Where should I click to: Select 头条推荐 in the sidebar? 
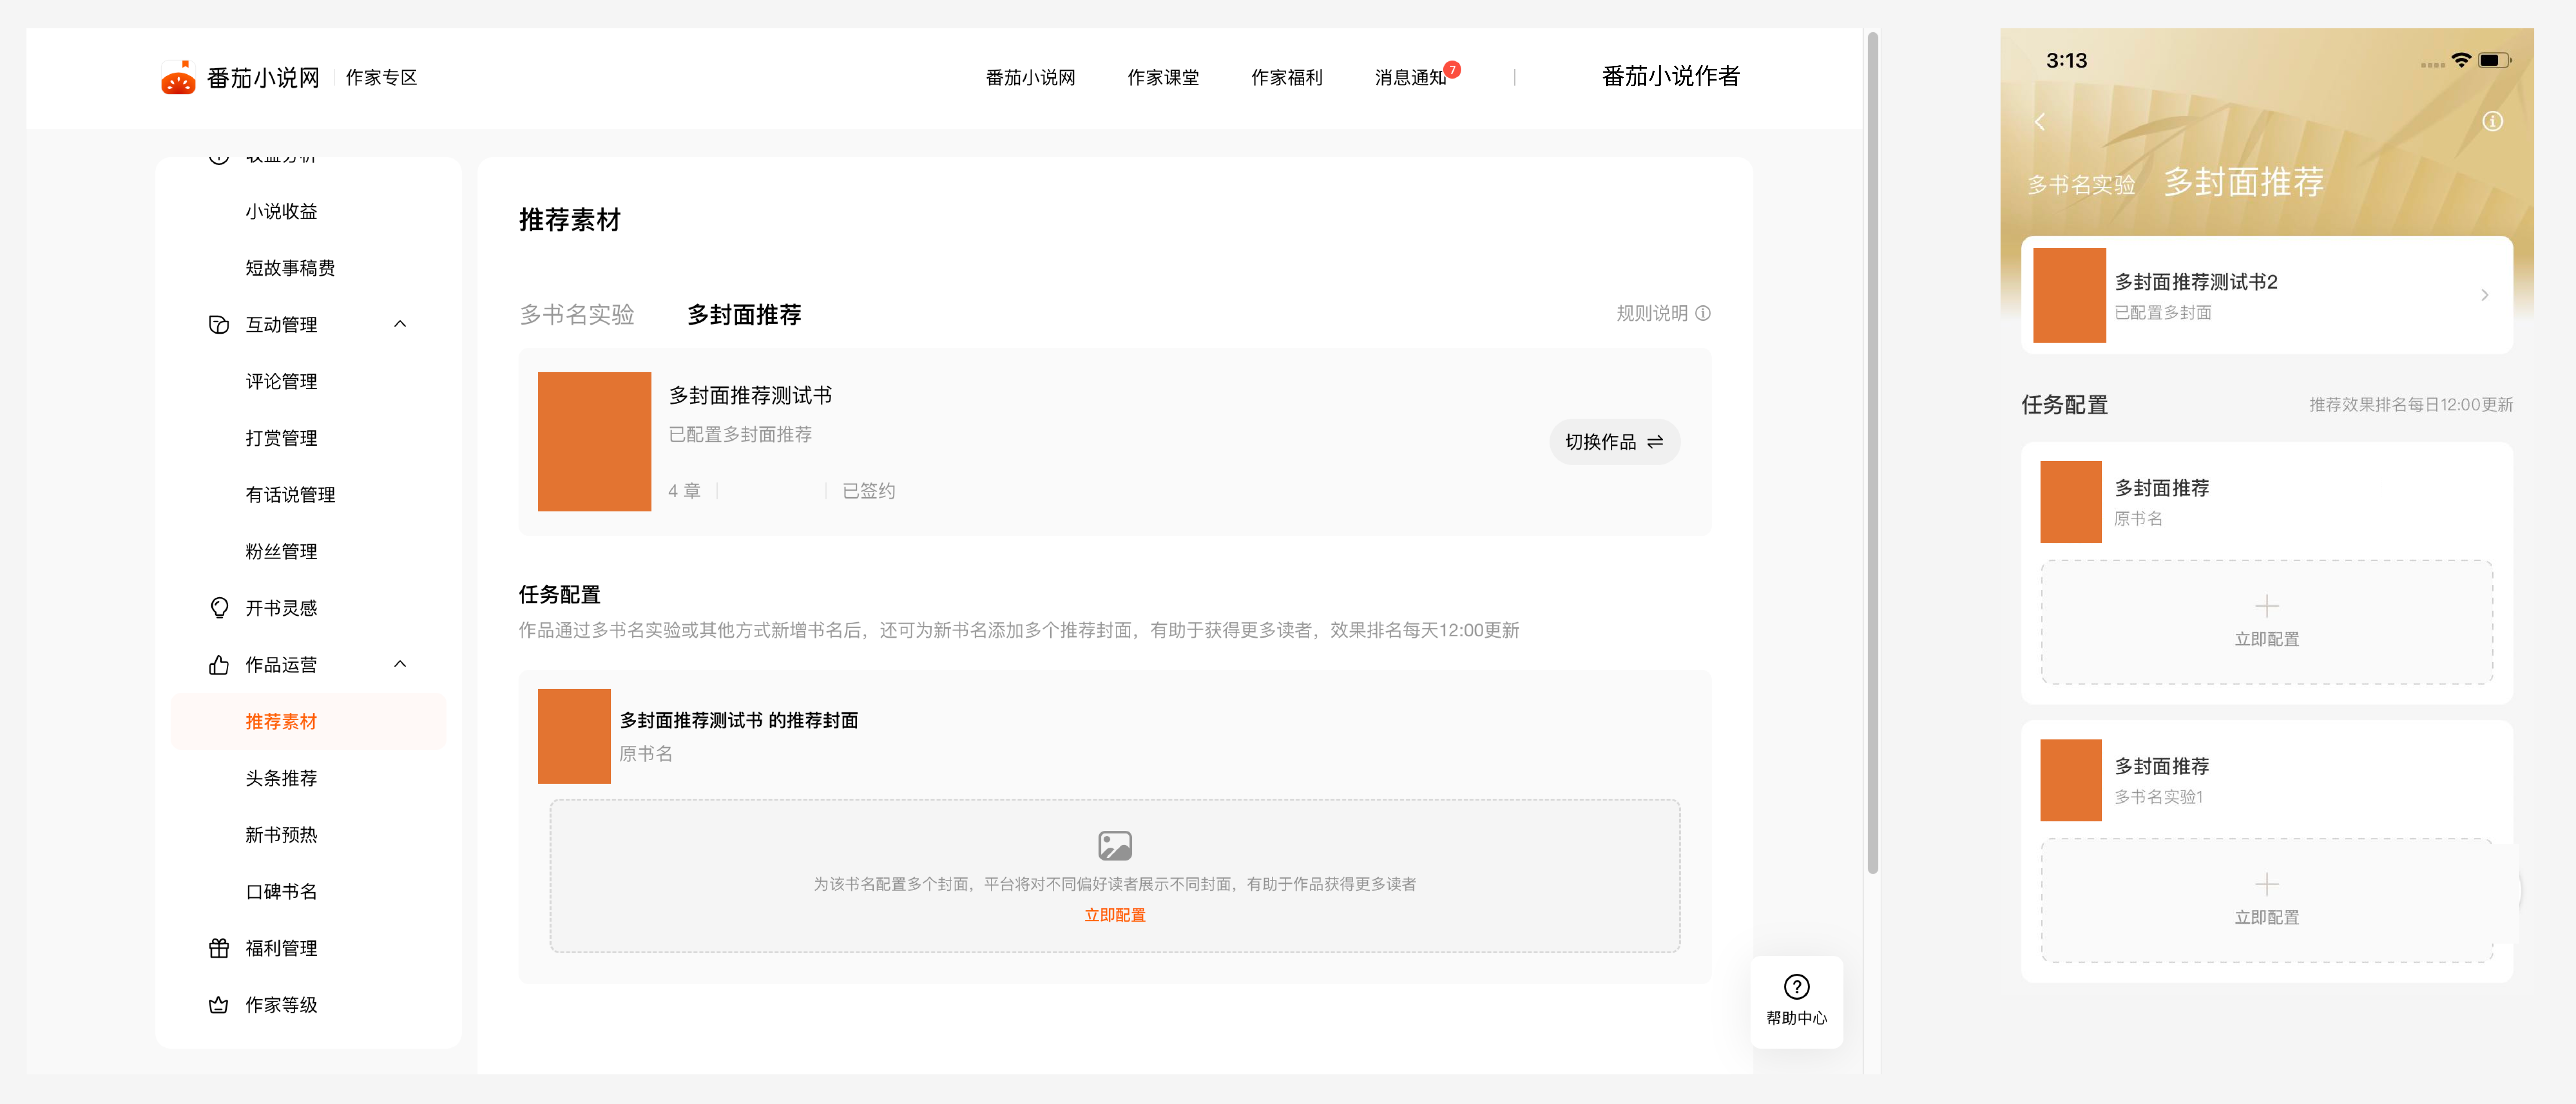(x=281, y=778)
